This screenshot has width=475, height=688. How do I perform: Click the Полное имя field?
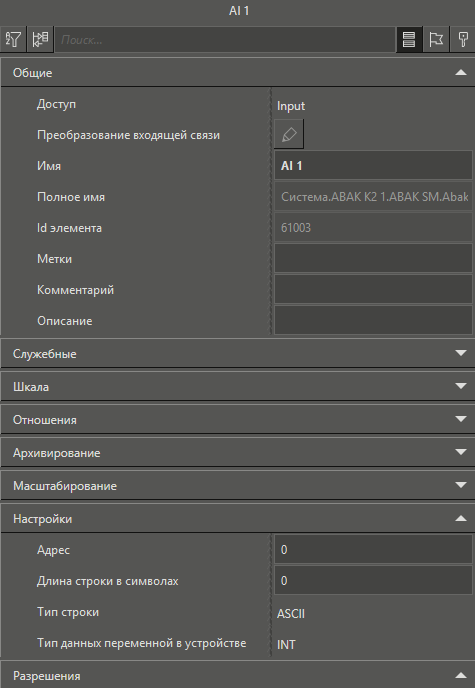click(x=373, y=197)
